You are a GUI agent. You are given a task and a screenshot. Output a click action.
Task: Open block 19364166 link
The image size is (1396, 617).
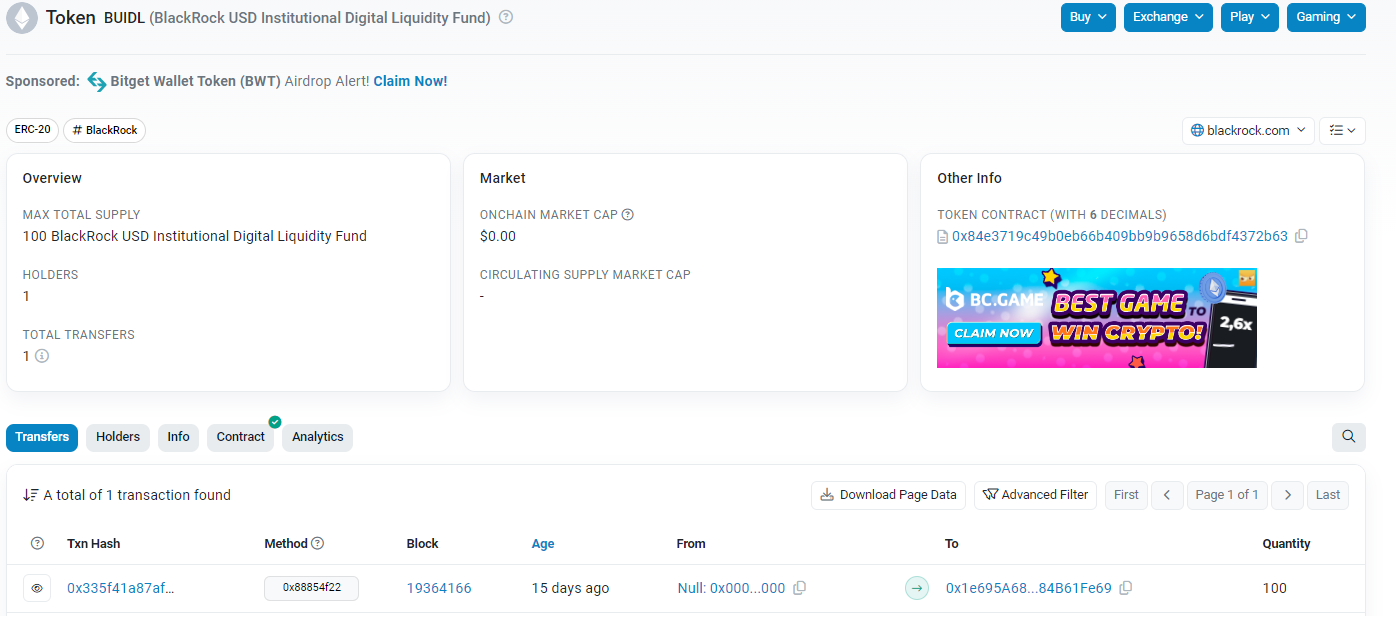click(x=439, y=588)
